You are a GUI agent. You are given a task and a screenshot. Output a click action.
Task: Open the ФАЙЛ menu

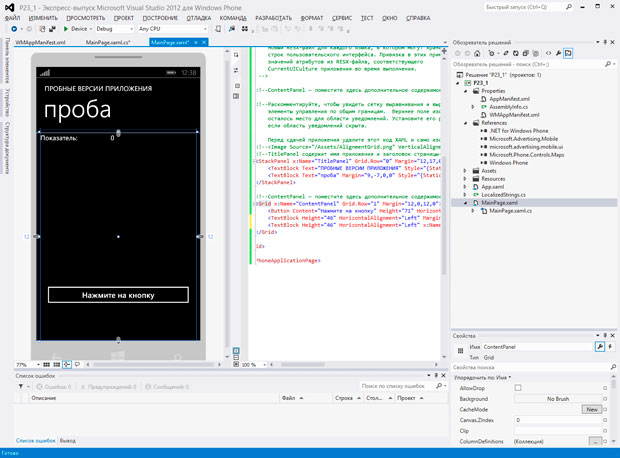[x=12, y=18]
